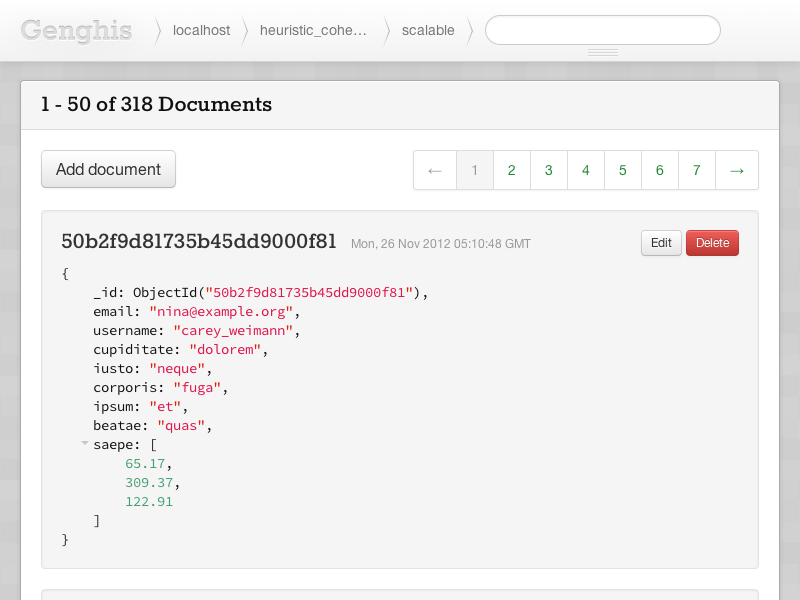The width and height of the screenshot is (800, 600).
Task: Delete document 50b2f9d81735b45dd9000f81
Action: (x=712, y=243)
